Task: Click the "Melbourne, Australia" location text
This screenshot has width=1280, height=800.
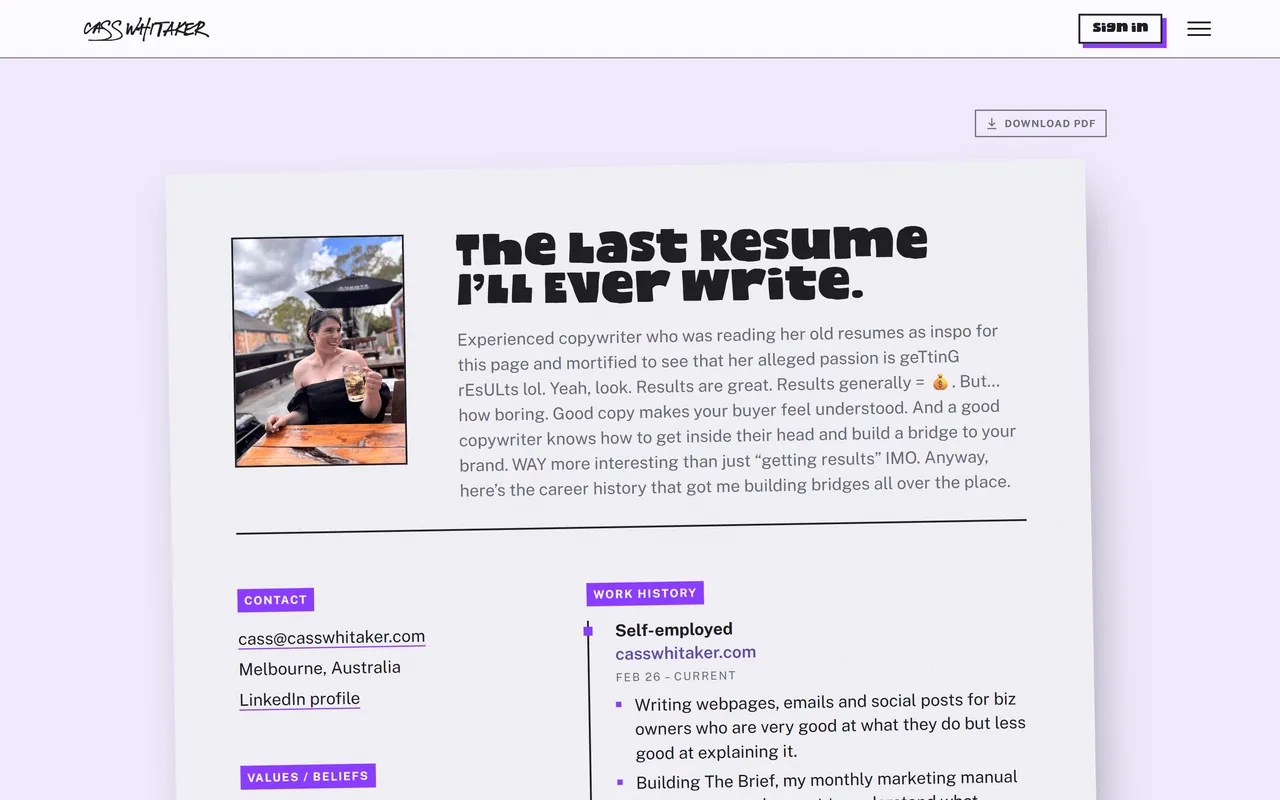Action: (319, 668)
